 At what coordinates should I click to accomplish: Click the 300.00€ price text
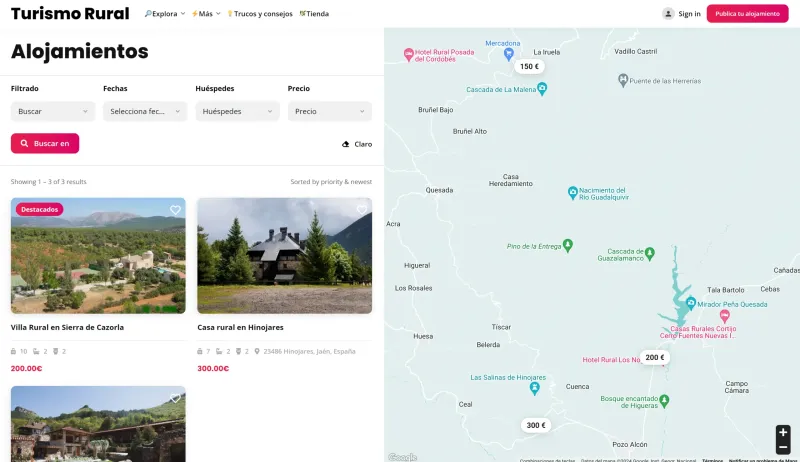pyautogui.click(x=213, y=368)
